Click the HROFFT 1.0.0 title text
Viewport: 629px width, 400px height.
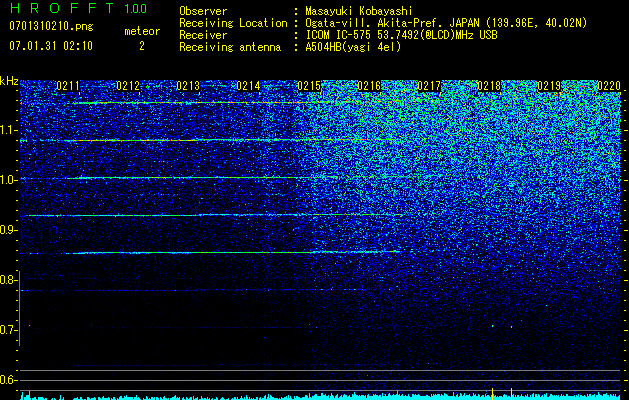click(79, 8)
